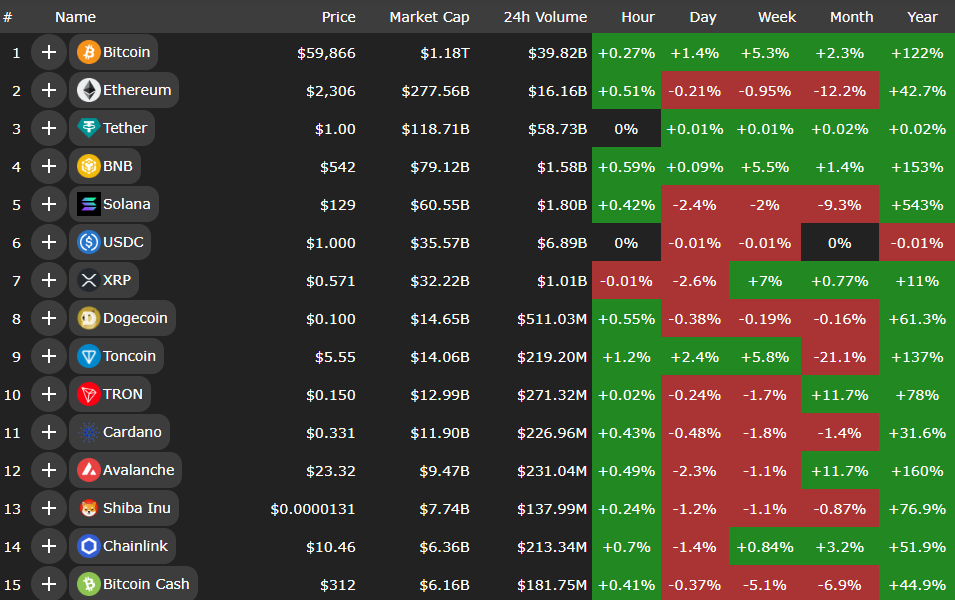Select the Year column header
Image resolution: width=955 pixels, height=600 pixels.
point(922,17)
